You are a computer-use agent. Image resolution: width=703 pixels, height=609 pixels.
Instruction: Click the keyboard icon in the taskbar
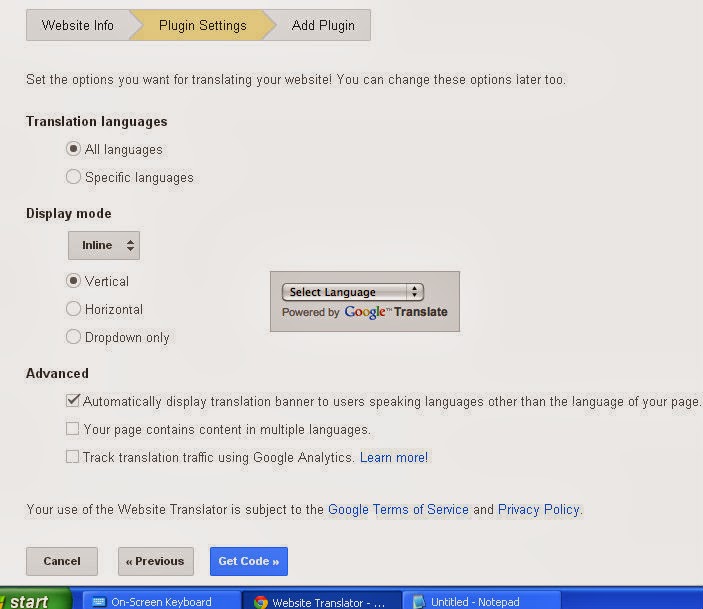99,602
